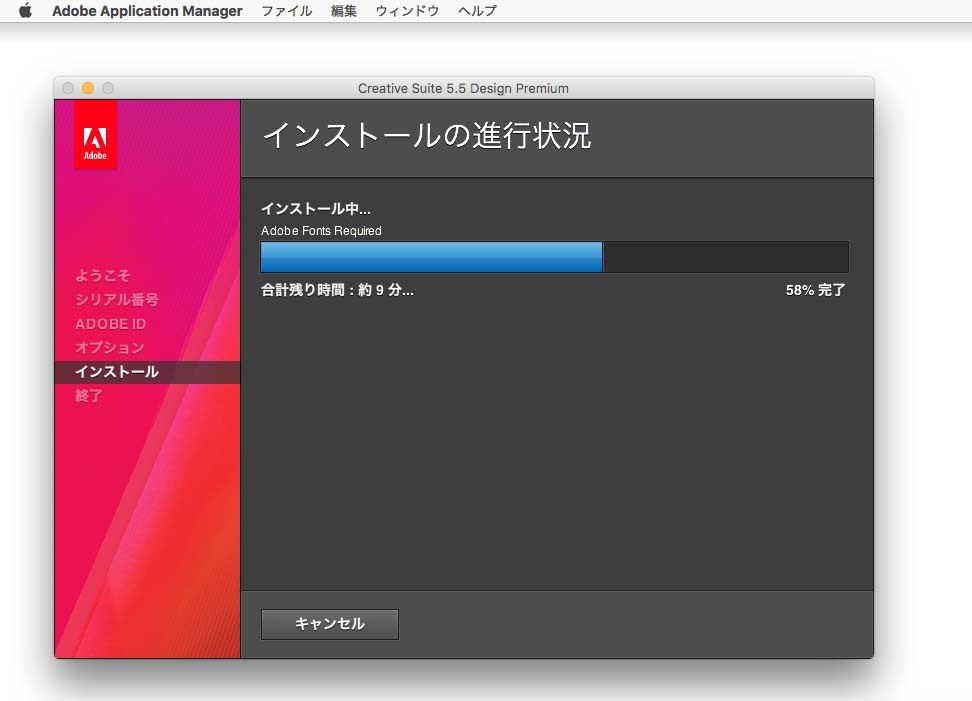The height and width of the screenshot is (701, 972).
Task: Click the 合計残り時間 remaining time text
Action: click(337, 290)
